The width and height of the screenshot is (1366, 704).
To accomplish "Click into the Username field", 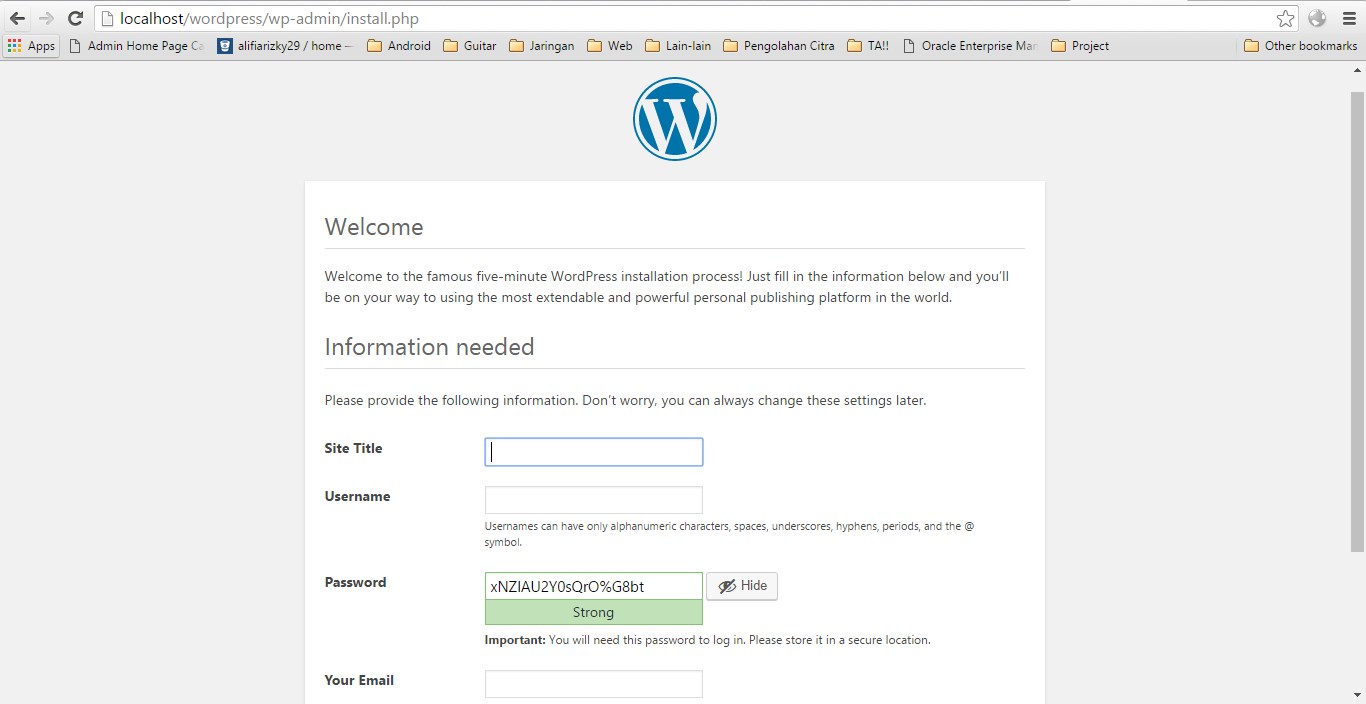I will pos(594,500).
